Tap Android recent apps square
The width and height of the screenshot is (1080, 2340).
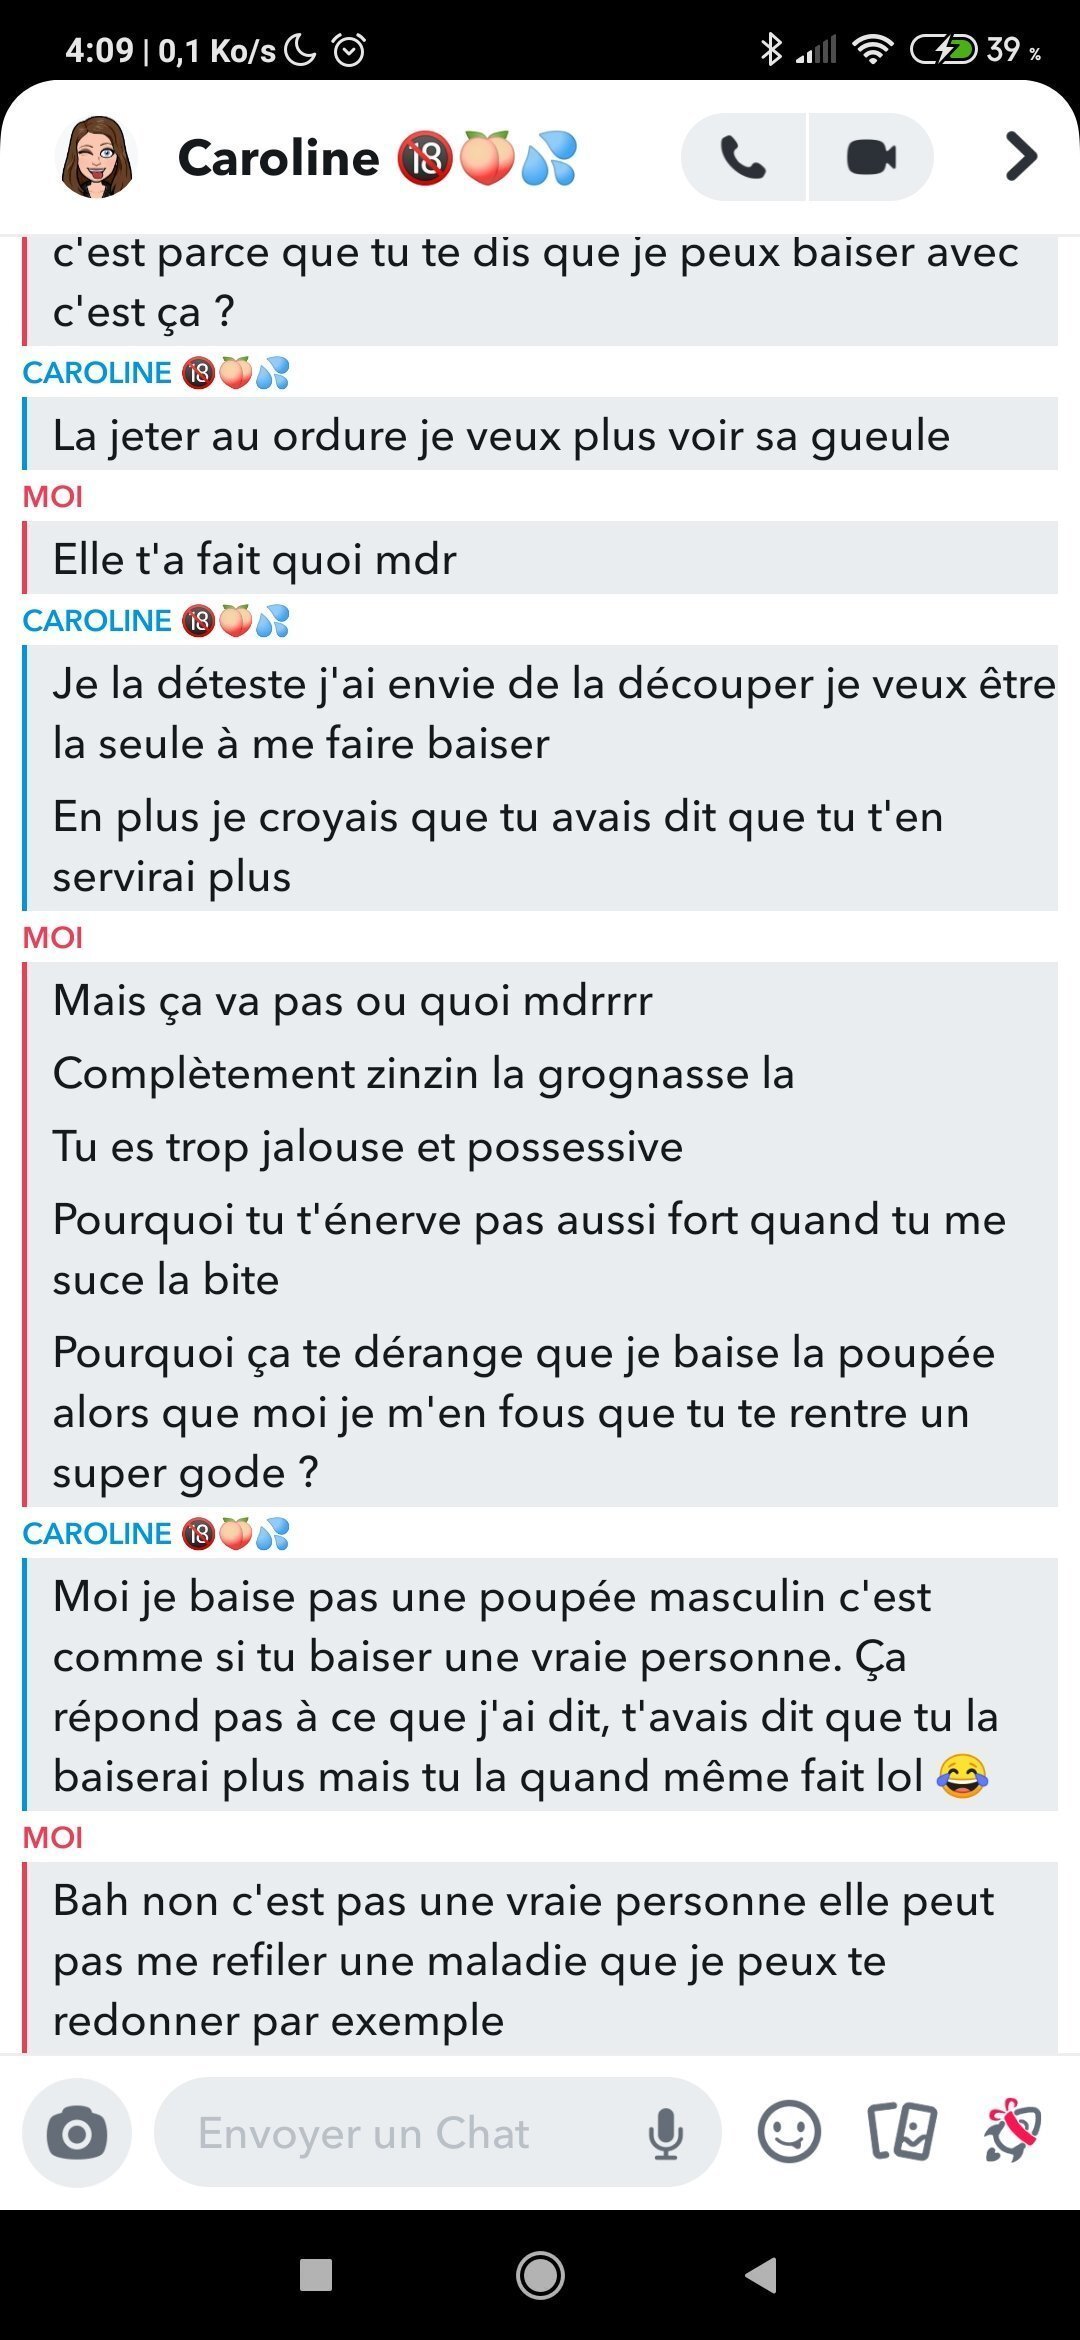tap(316, 2275)
